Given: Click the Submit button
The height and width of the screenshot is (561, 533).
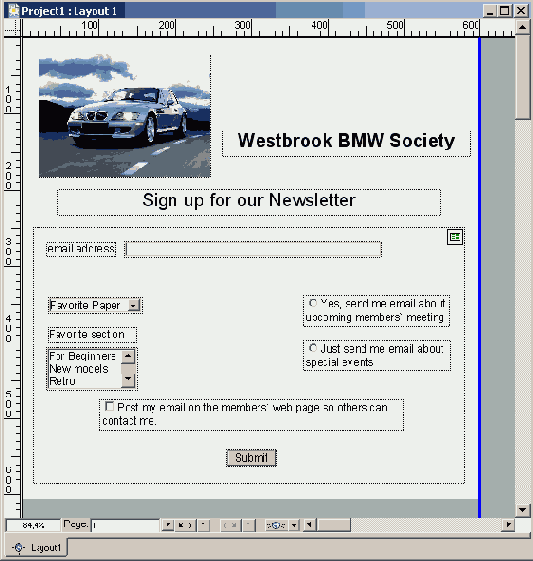Looking at the screenshot, I should click(x=251, y=458).
